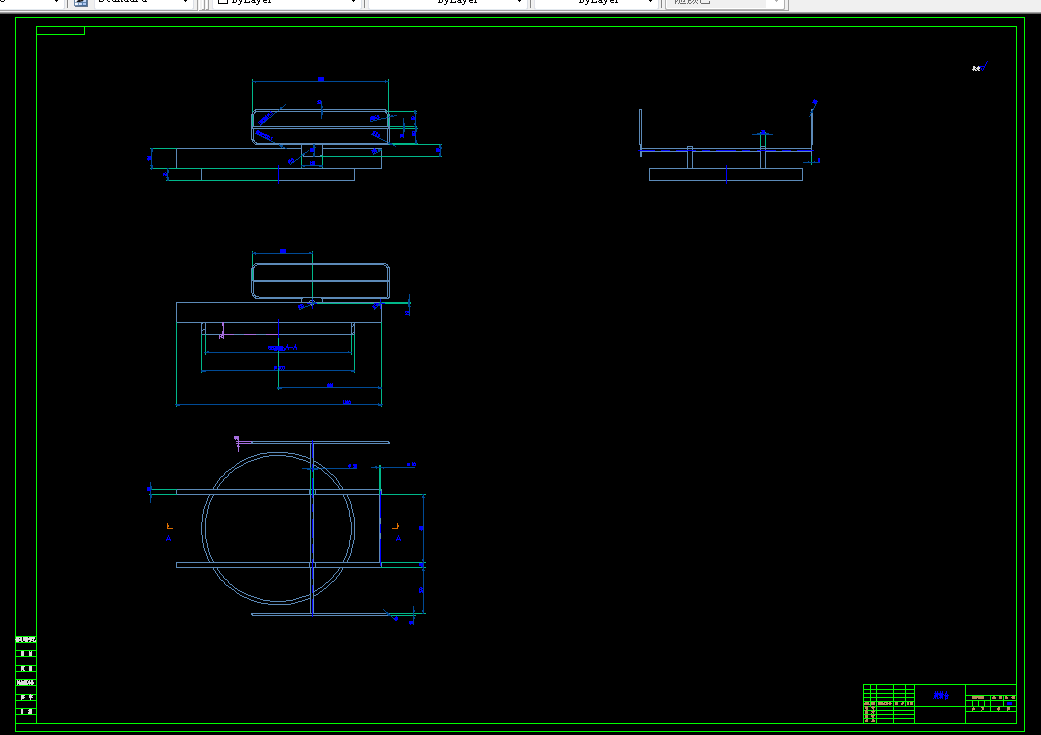Select the orange section arrow on the left
This screenshot has height=735, width=1041.
pyautogui.click(x=169, y=526)
